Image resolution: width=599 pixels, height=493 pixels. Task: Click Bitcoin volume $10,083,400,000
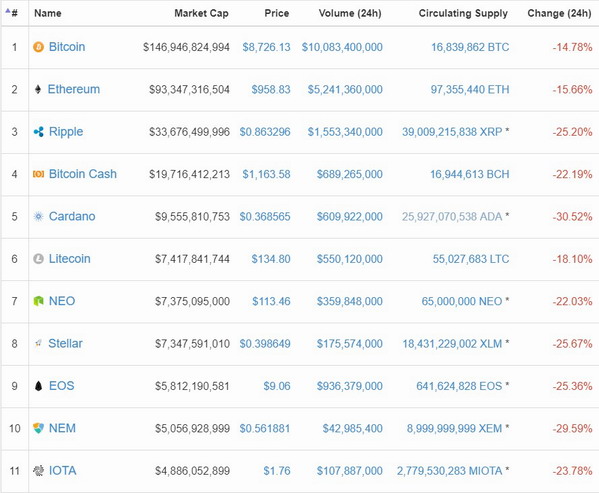point(342,47)
